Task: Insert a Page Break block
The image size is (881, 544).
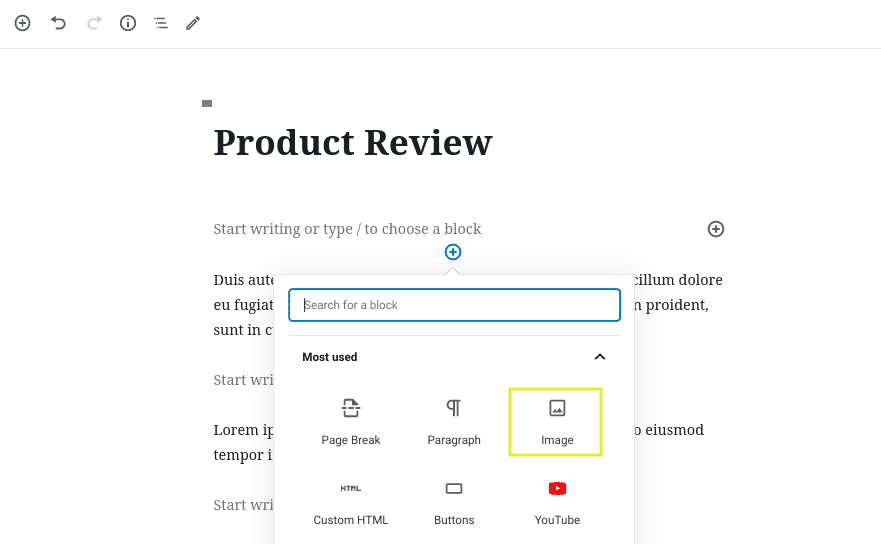Action: [x=351, y=421]
